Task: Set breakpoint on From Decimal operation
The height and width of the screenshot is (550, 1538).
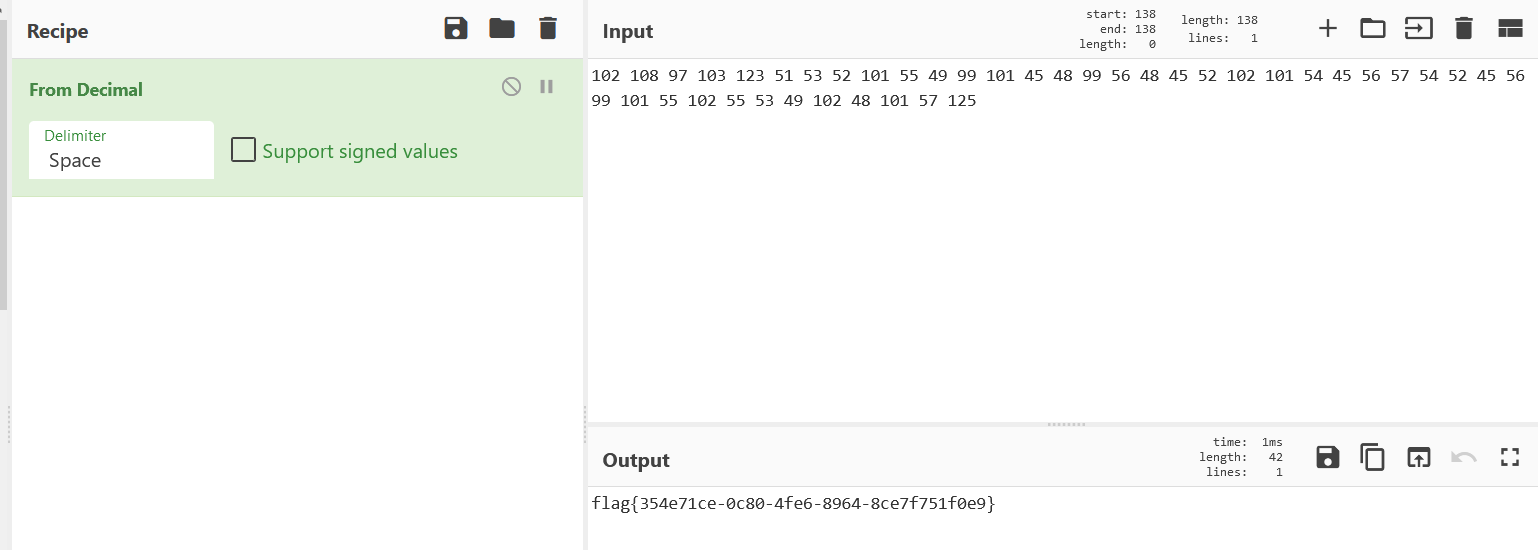Action: [546, 87]
